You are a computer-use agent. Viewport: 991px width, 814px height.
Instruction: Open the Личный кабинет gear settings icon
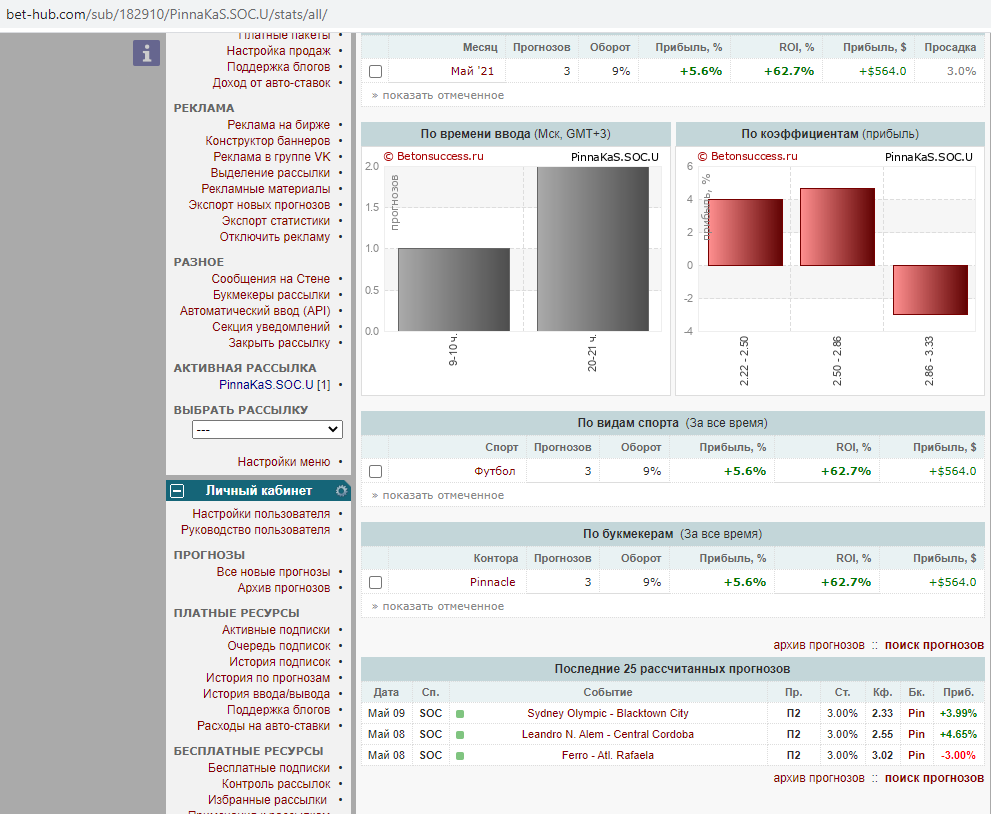point(342,491)
